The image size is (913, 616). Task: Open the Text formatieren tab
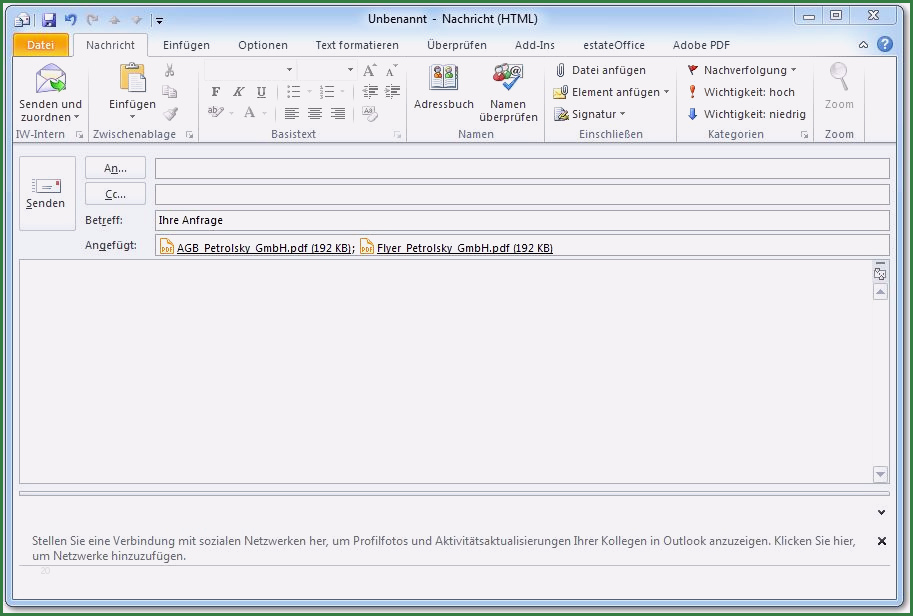pos(357,45)
